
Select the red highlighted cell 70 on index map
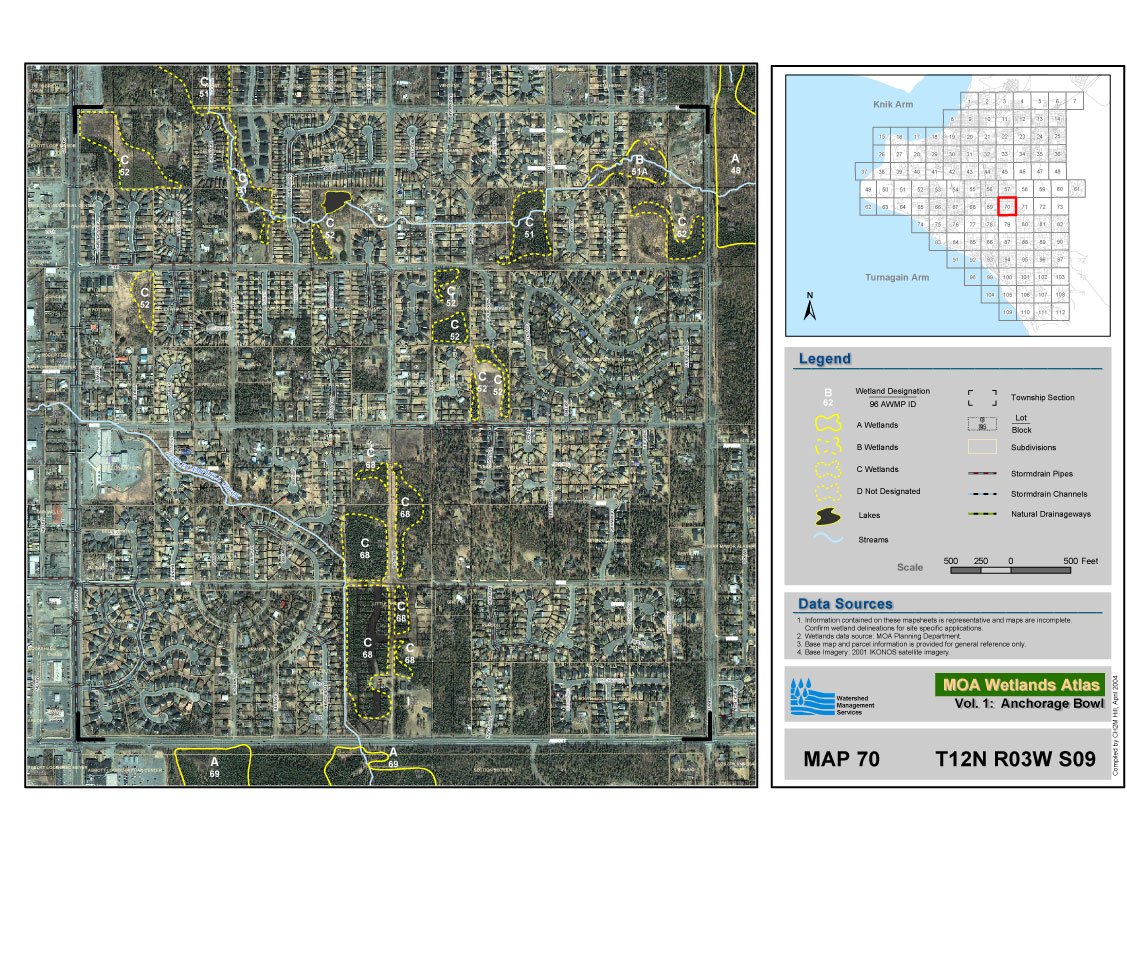pyautogui.click(x=1008, y=206)
